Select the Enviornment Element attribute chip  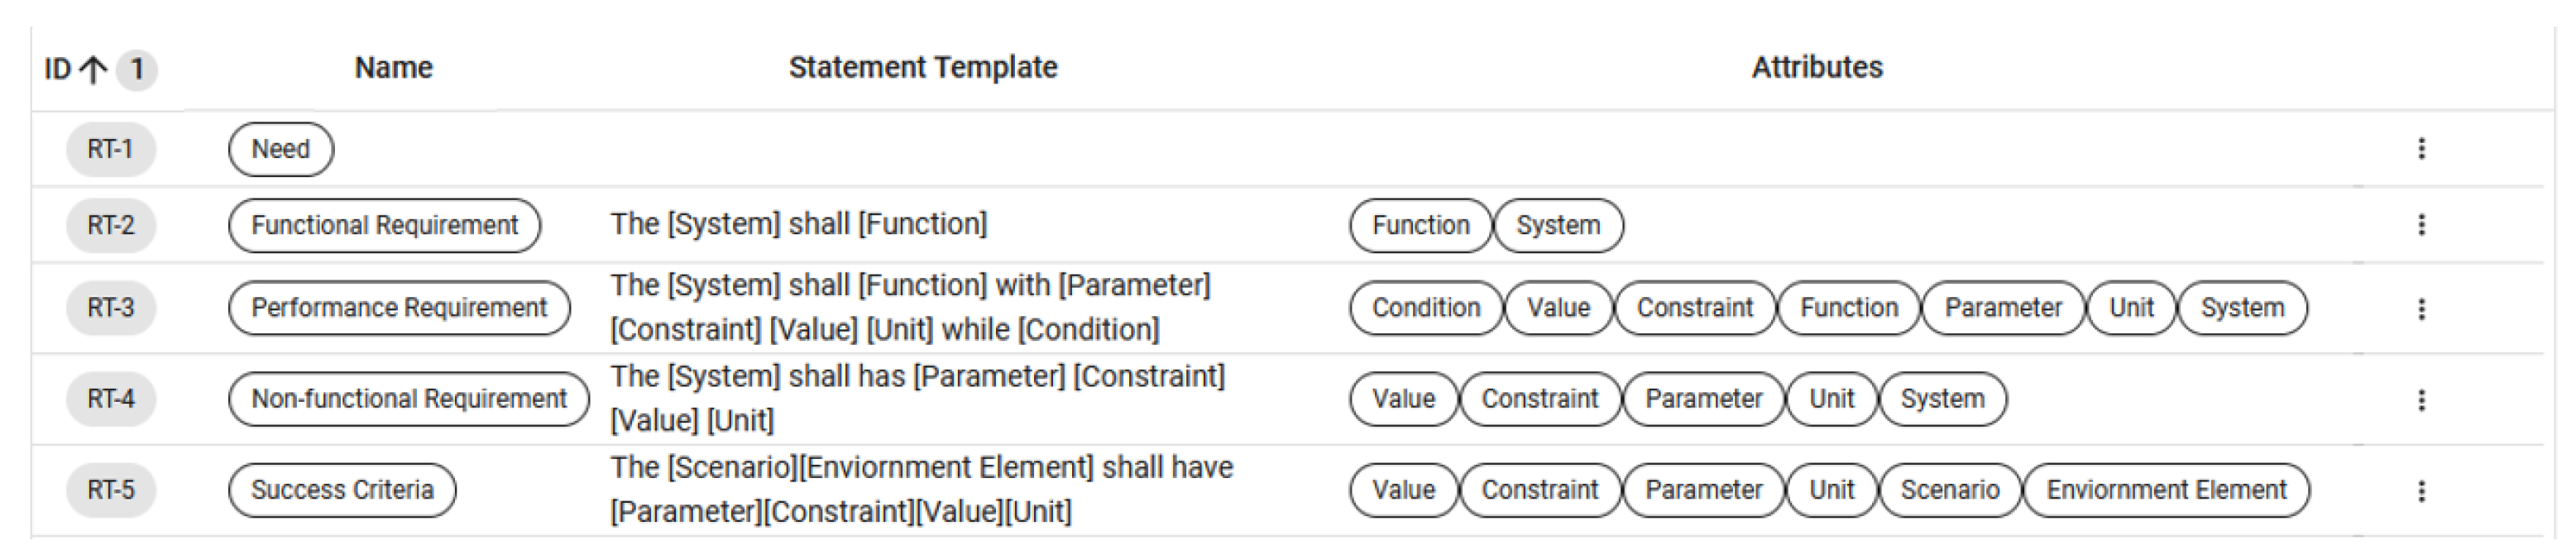tap(2166, 490)
